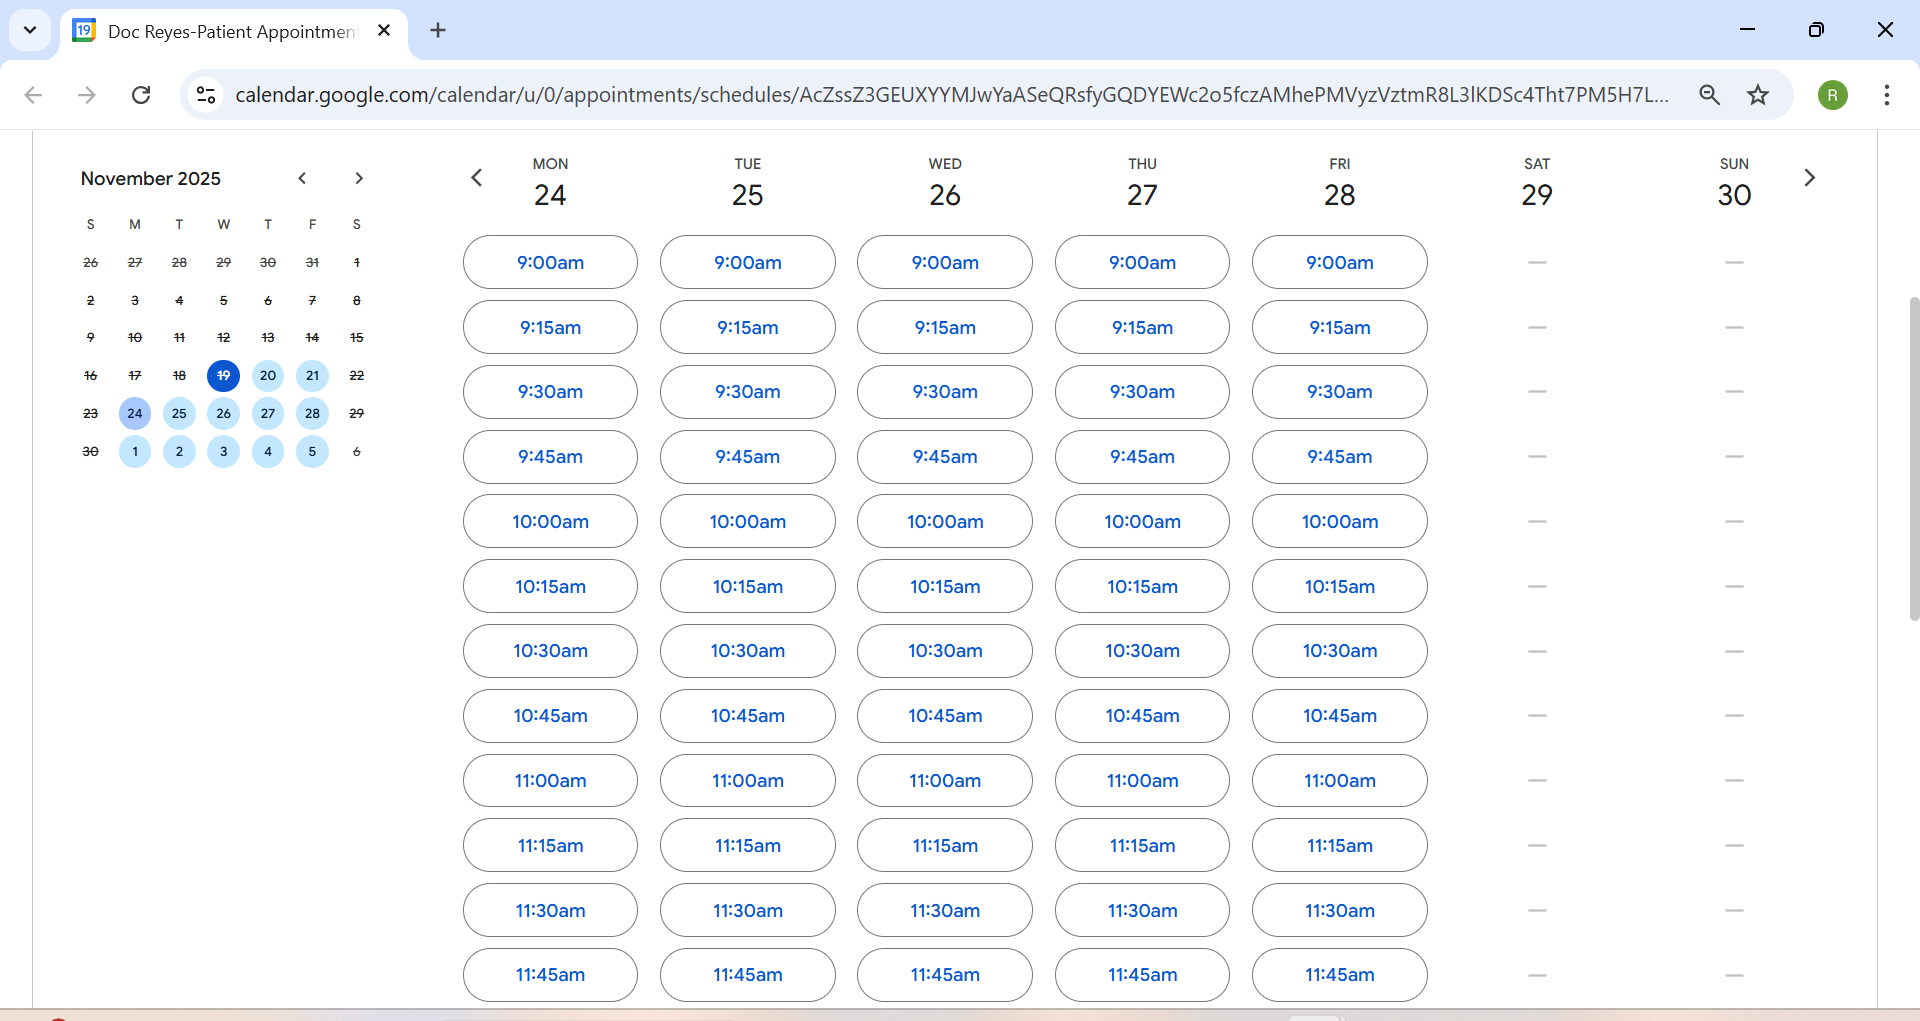1920x1021 pixels.
Task: Switch to Doc Reyes-Patient Appointment tab
Action: (x=230, y=31)
